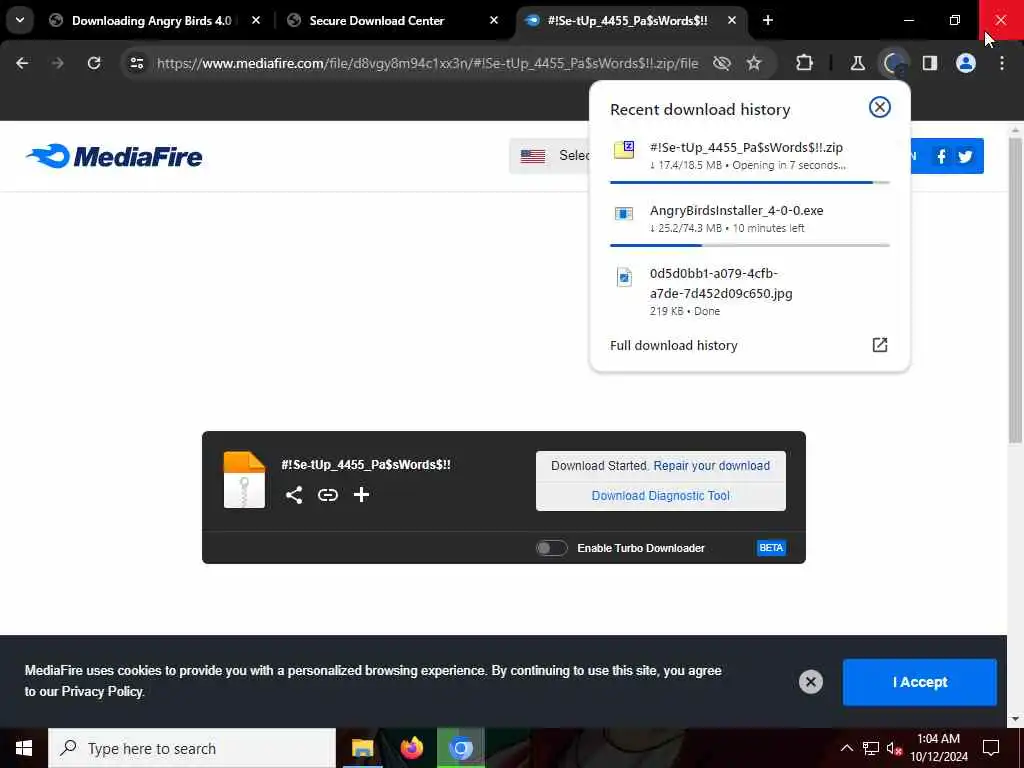Open Full download history
Image resolution: width=1024 pixels, height=768 pixels.
pos(673,345)
